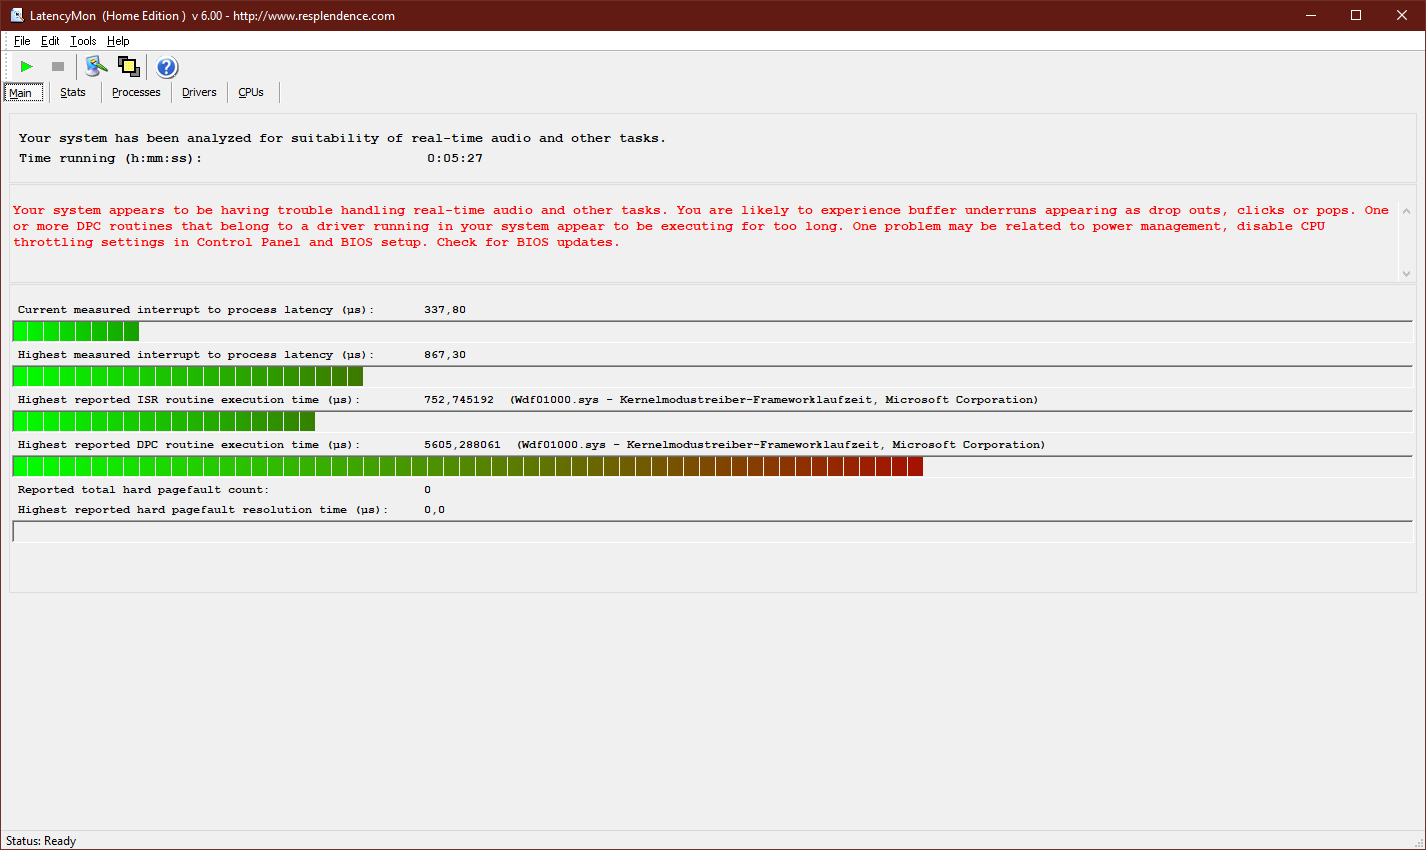Open the File menu
This screenshot has height=850, width=1426.
coord(22,41)
